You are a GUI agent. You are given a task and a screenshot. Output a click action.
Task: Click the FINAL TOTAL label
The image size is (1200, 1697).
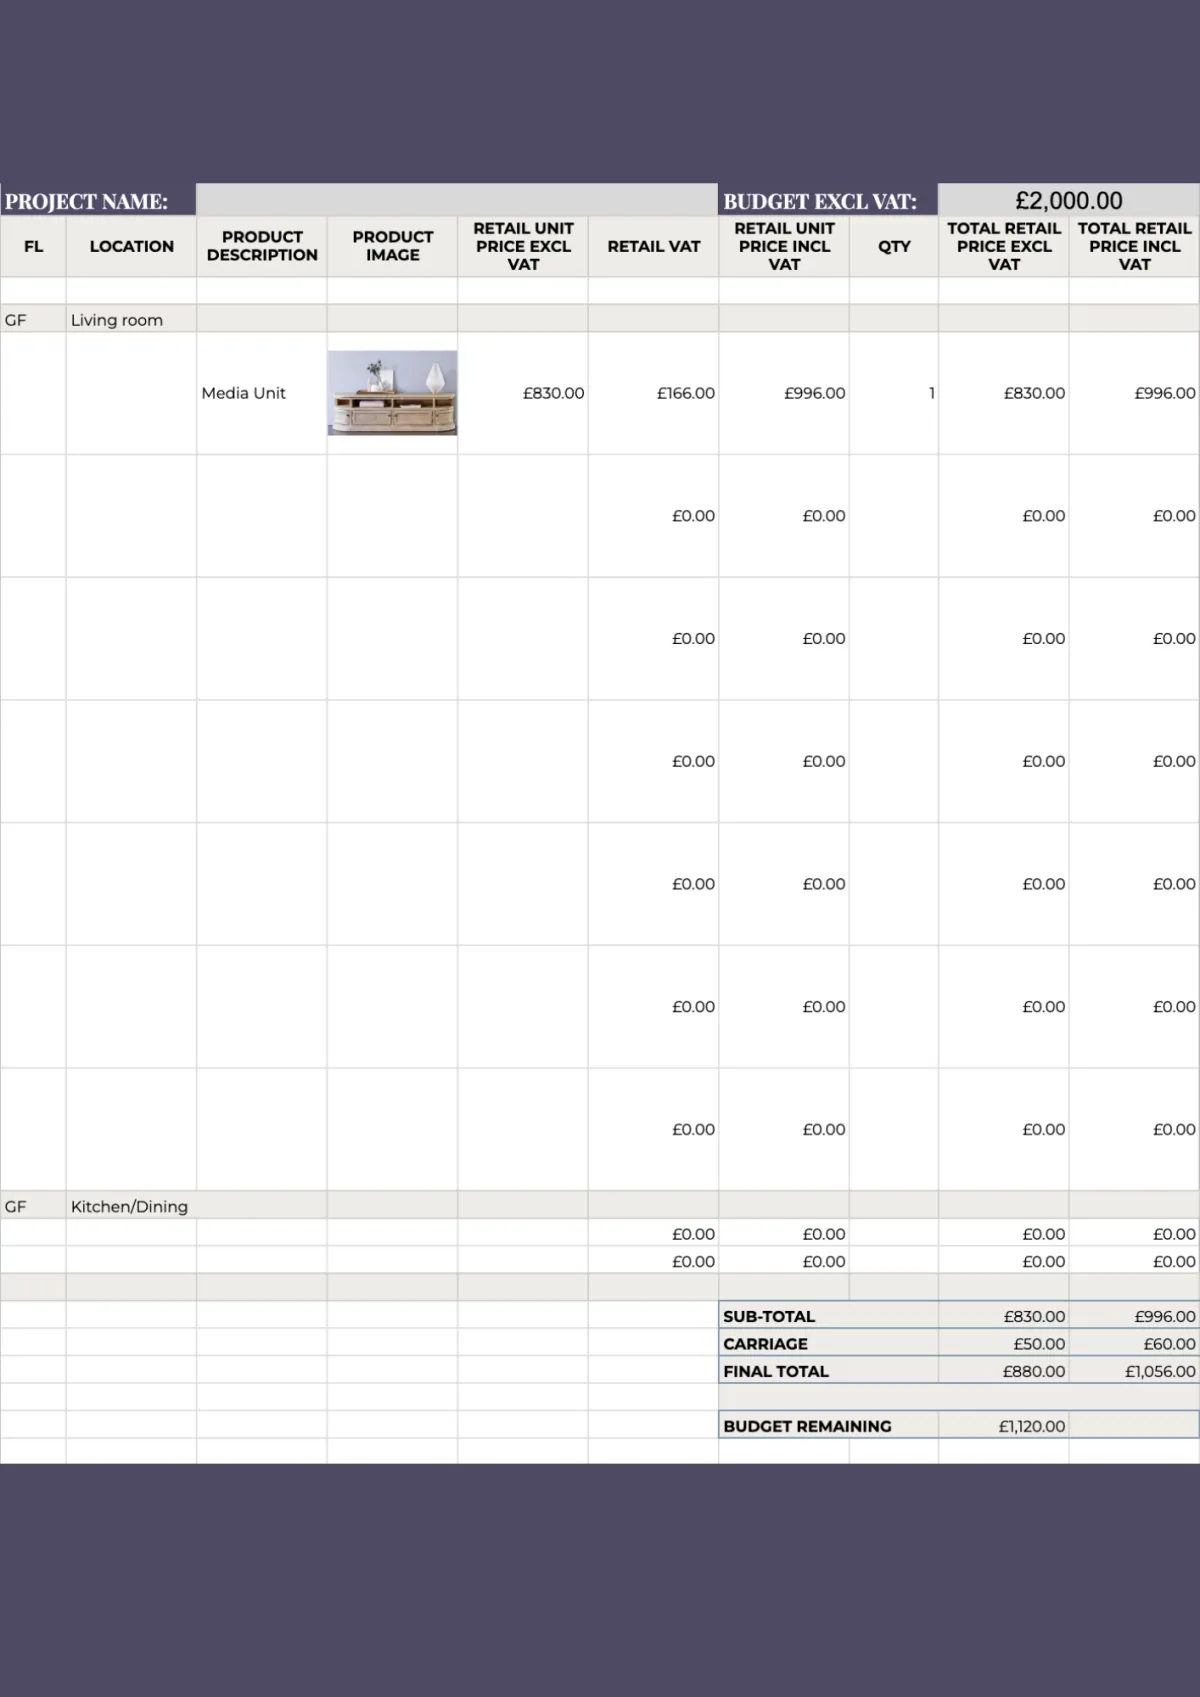776,1371
